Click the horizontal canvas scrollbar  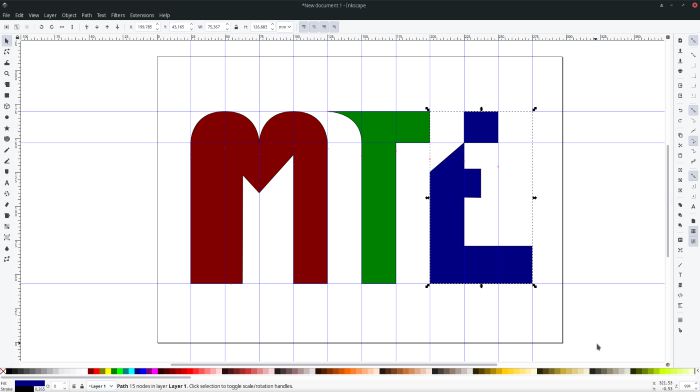pos(334,364)
